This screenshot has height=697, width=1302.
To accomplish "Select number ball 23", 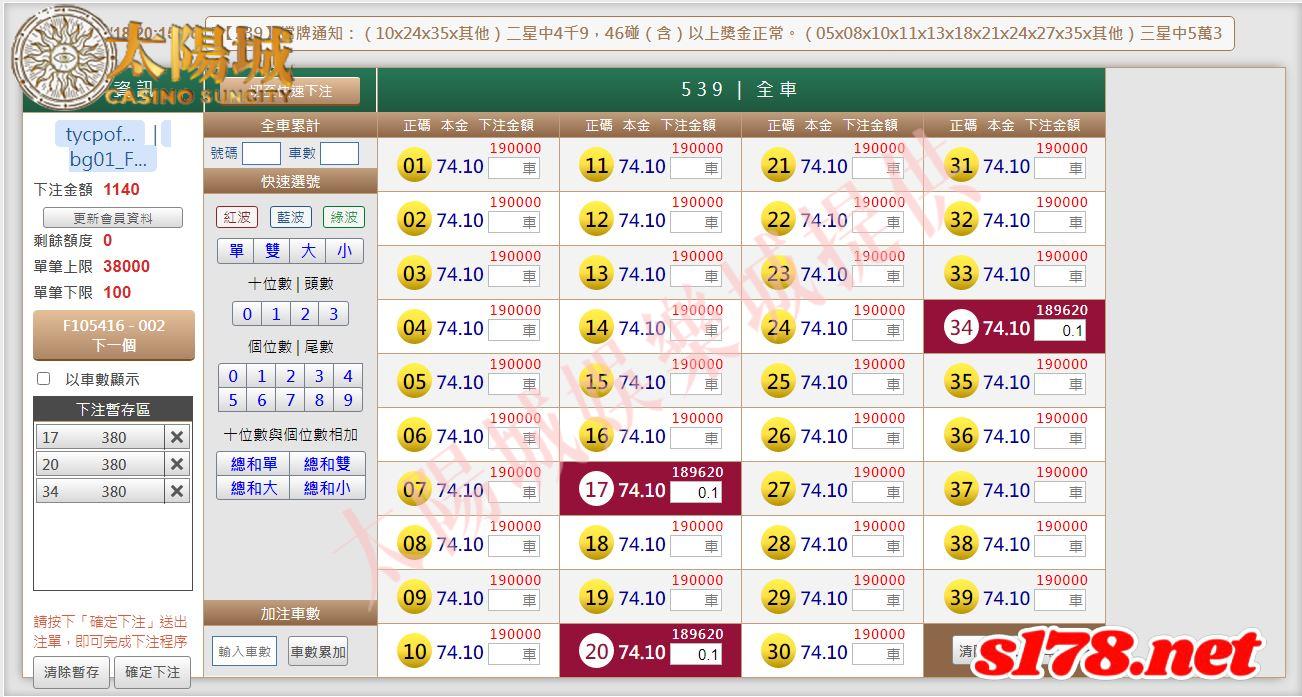I will [778, 274].
